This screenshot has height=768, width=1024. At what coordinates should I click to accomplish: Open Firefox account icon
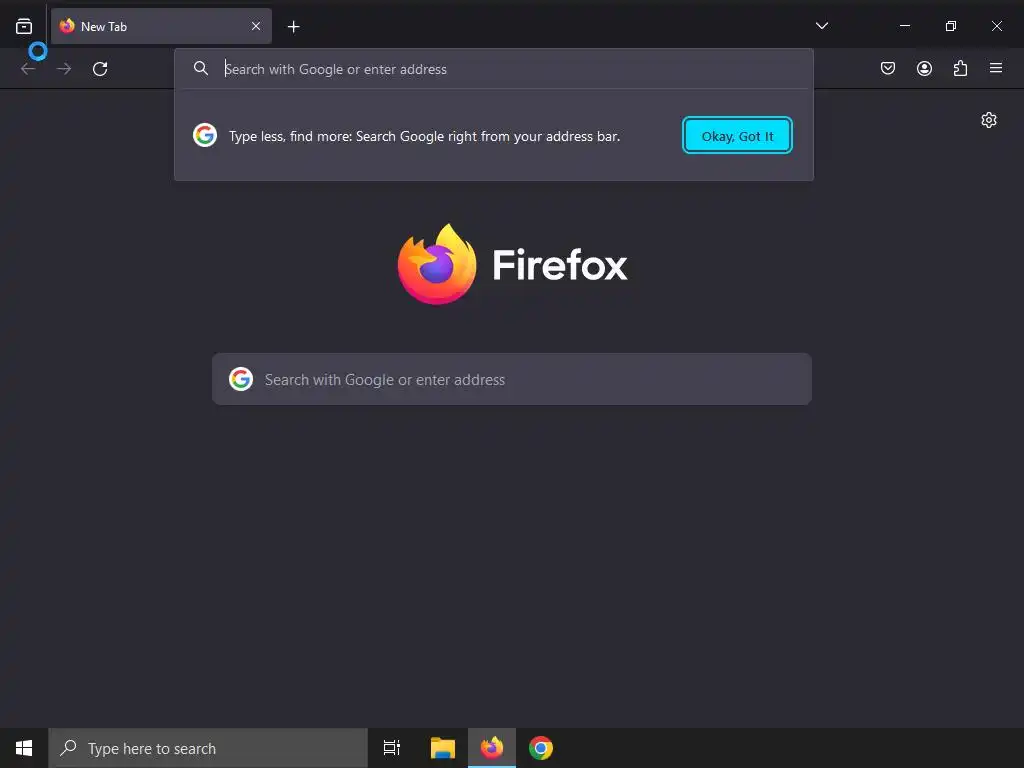pos(924,68)
